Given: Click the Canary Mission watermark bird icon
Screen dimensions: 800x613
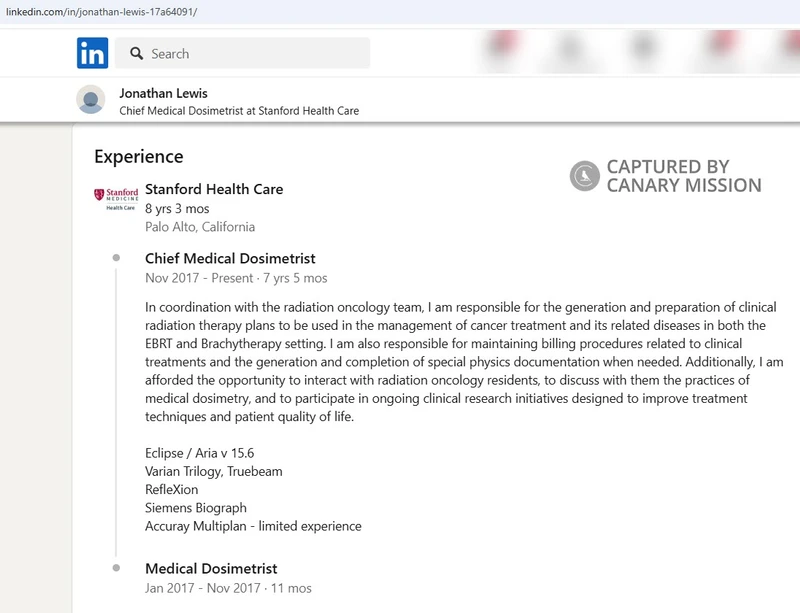Looking at the screenshot, I should pos(585,176).
